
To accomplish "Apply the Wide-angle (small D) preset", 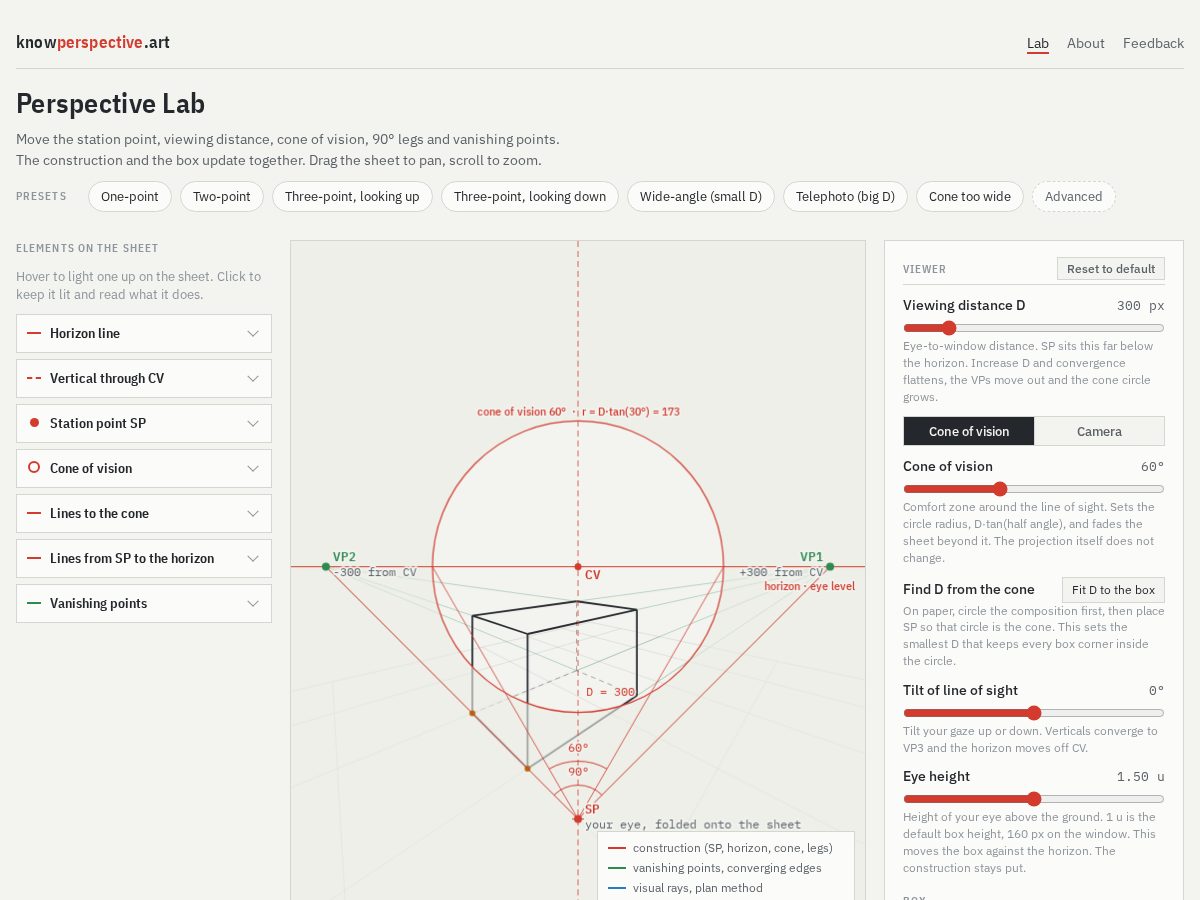I will (701, 196).
